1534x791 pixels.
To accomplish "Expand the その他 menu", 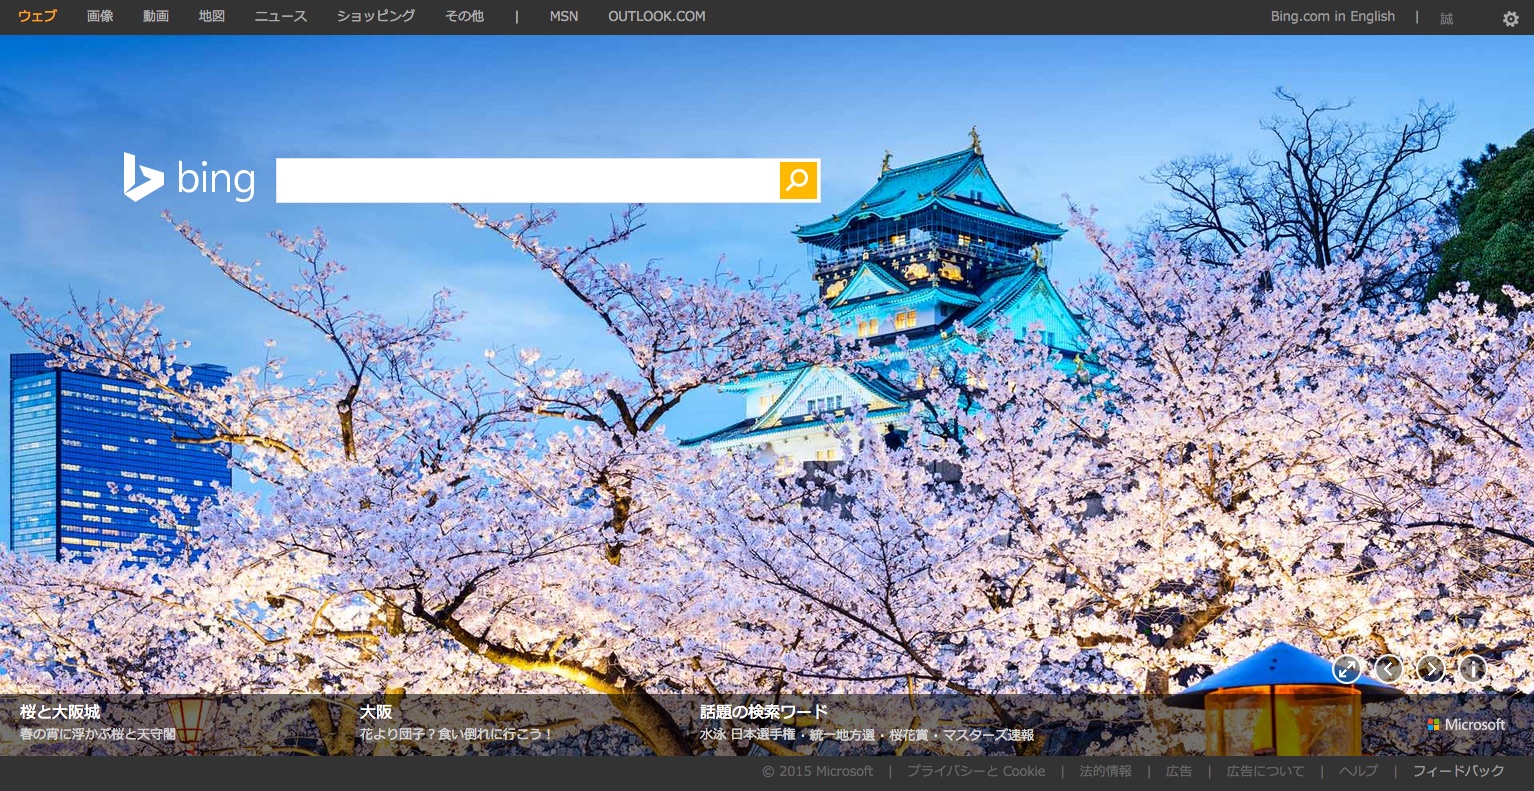I will click(464, 16).
